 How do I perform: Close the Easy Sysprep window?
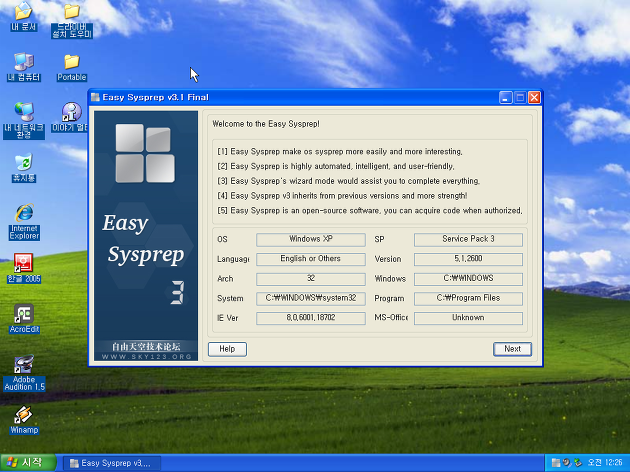(534, 98)
